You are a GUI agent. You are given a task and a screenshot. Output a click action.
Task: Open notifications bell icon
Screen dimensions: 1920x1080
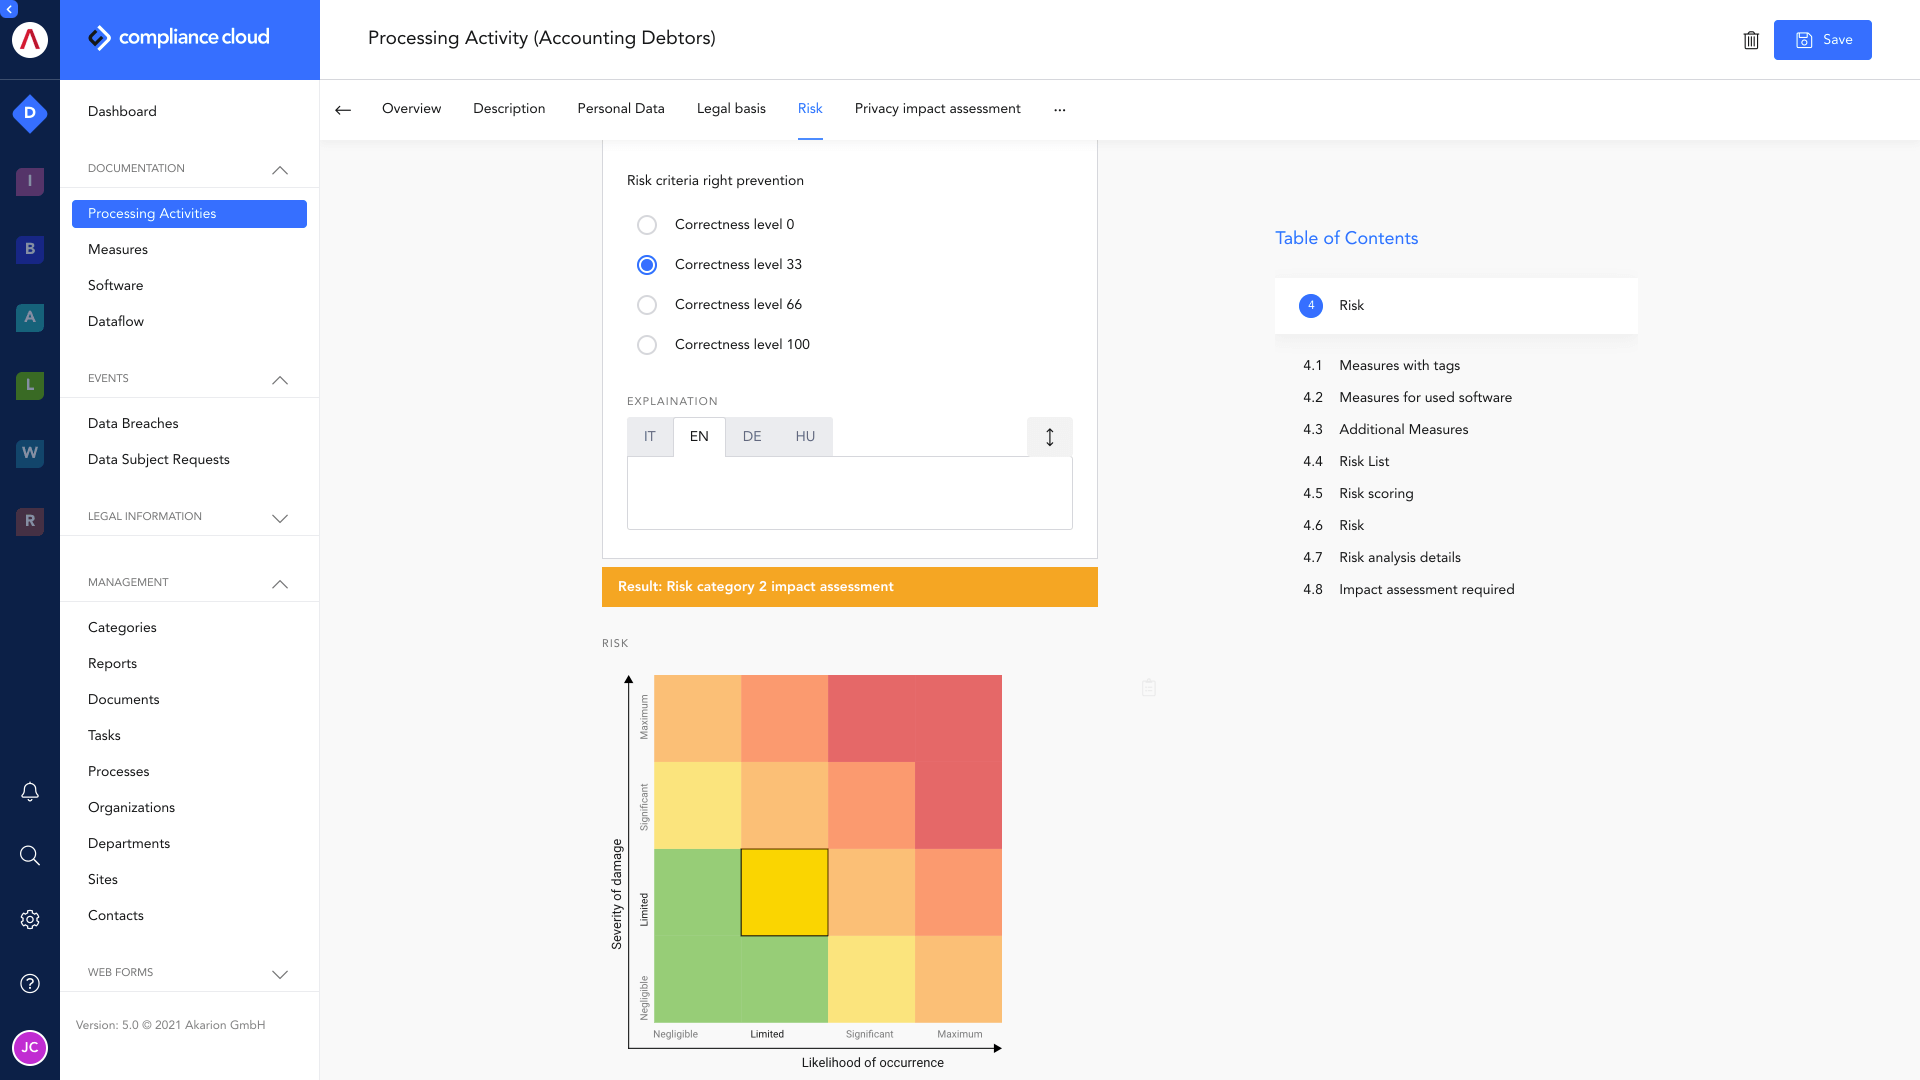30,792
